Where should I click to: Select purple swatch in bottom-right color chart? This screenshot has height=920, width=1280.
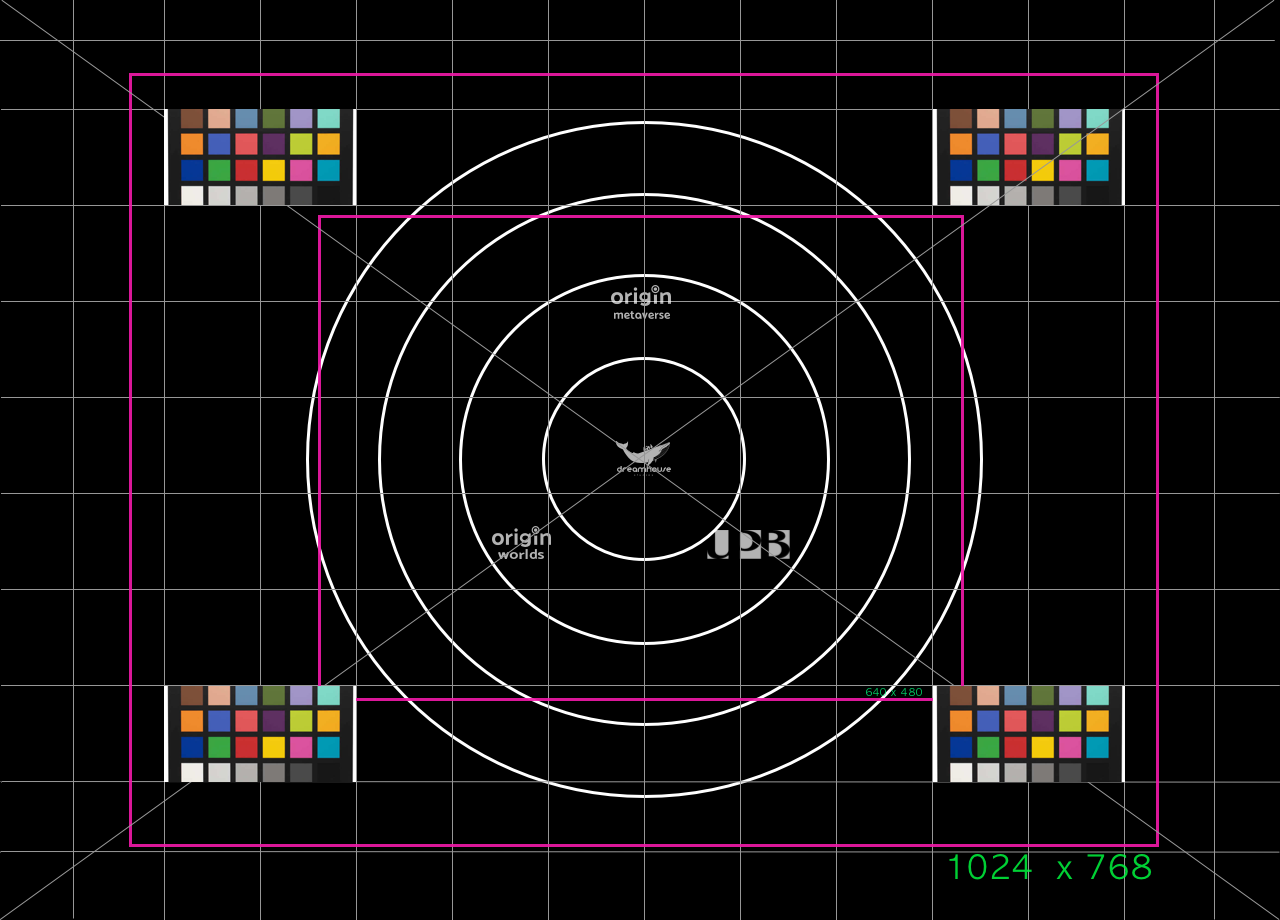[1043, 721]
